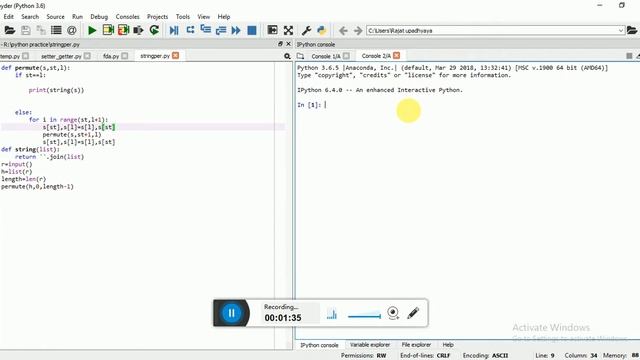Click the editor magnifier browse tabs icon

pos(287,56)
